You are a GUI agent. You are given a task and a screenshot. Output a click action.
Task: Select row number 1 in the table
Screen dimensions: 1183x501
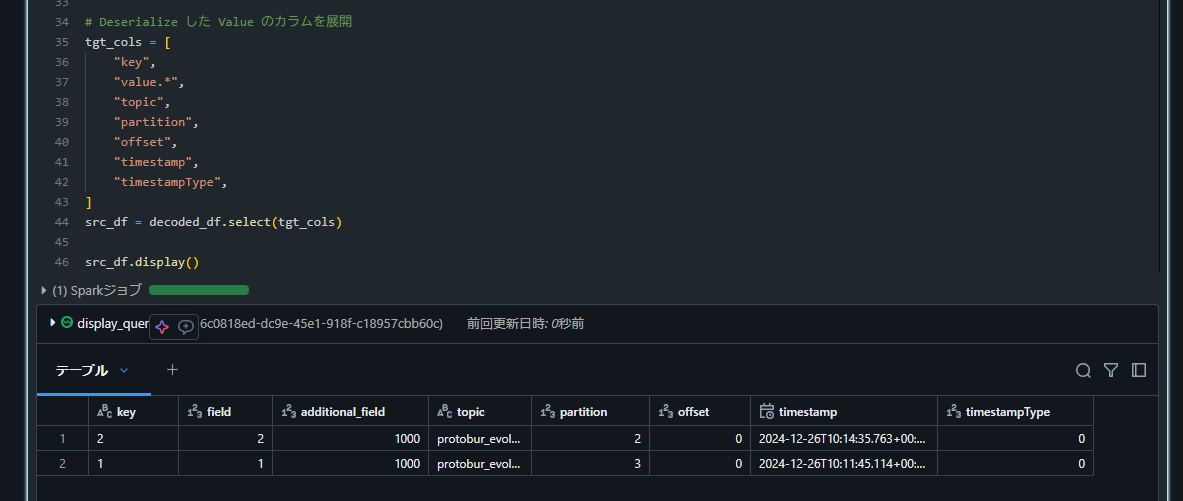click(x=63, y=438)
